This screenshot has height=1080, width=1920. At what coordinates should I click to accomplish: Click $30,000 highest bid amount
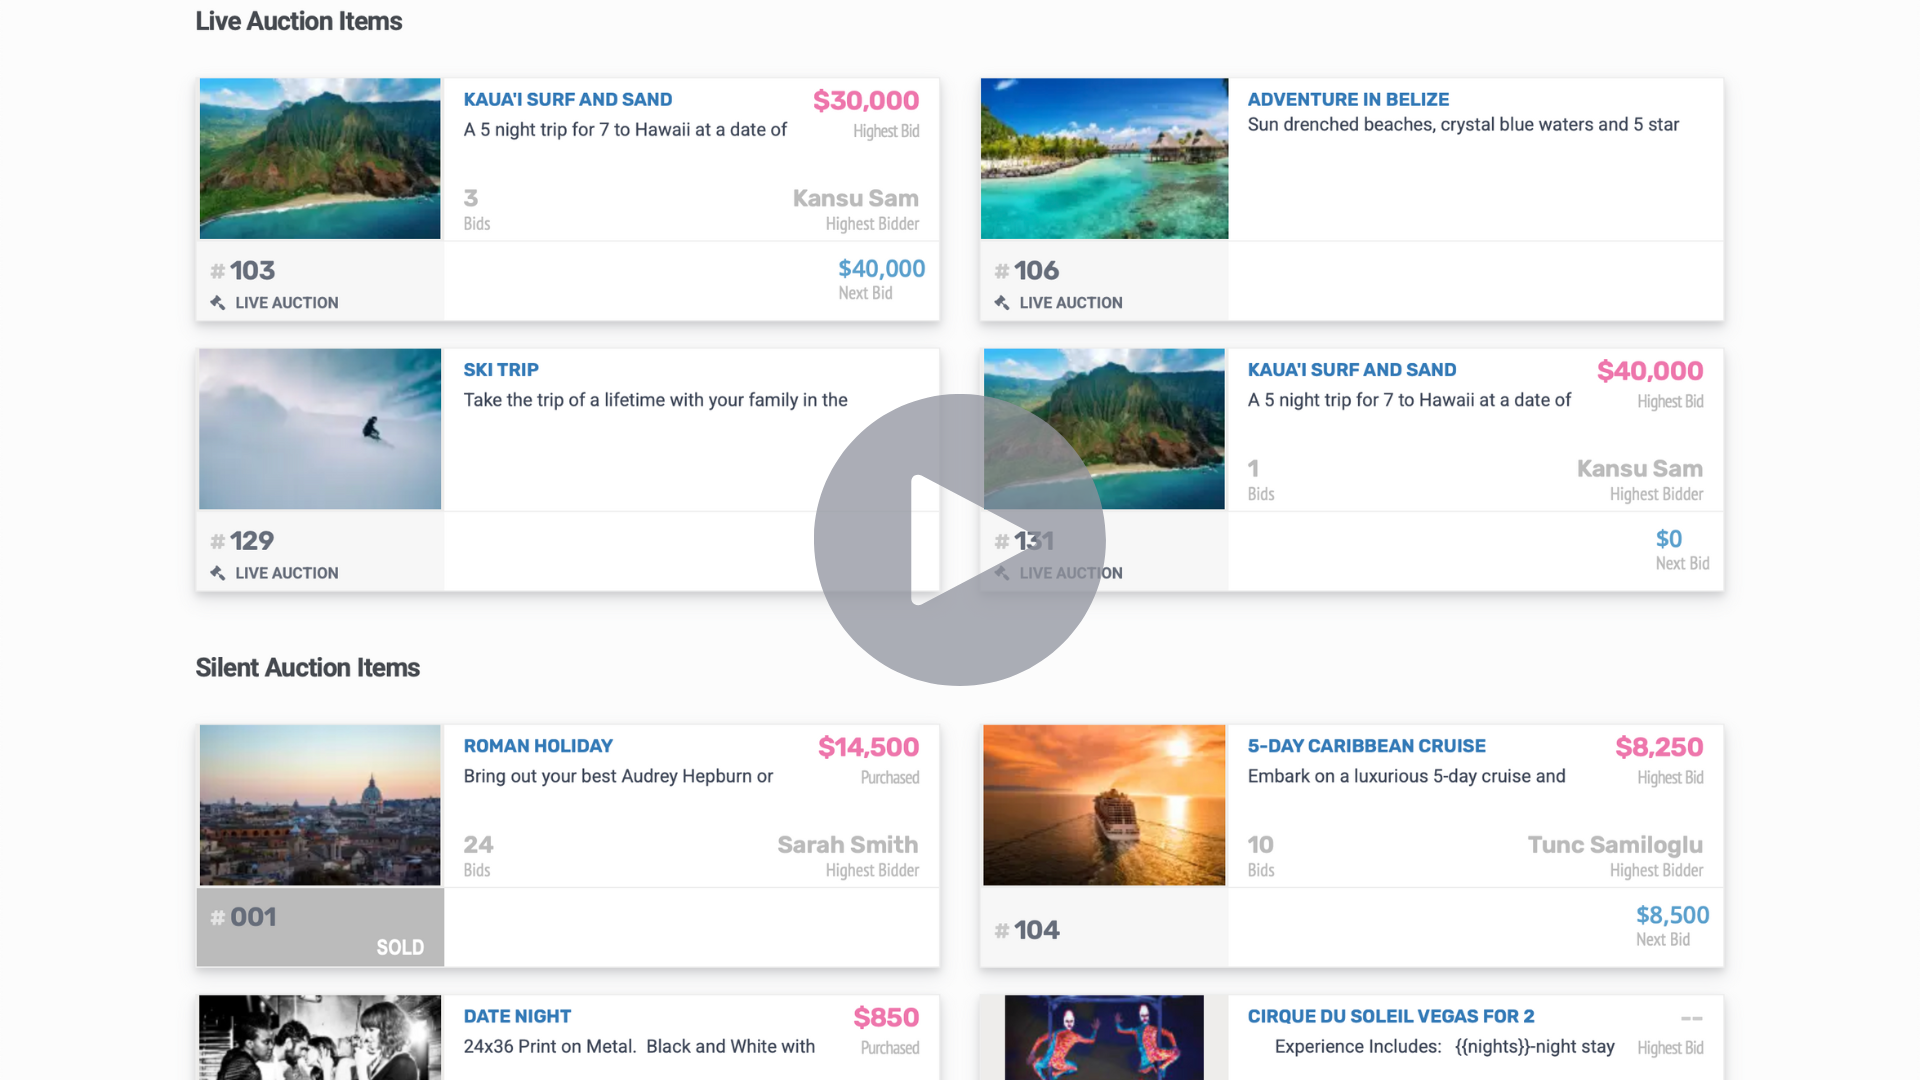[865, 100]
